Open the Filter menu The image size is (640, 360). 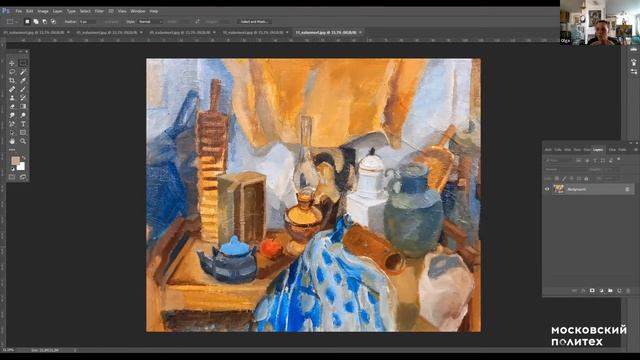click(99, 11)
